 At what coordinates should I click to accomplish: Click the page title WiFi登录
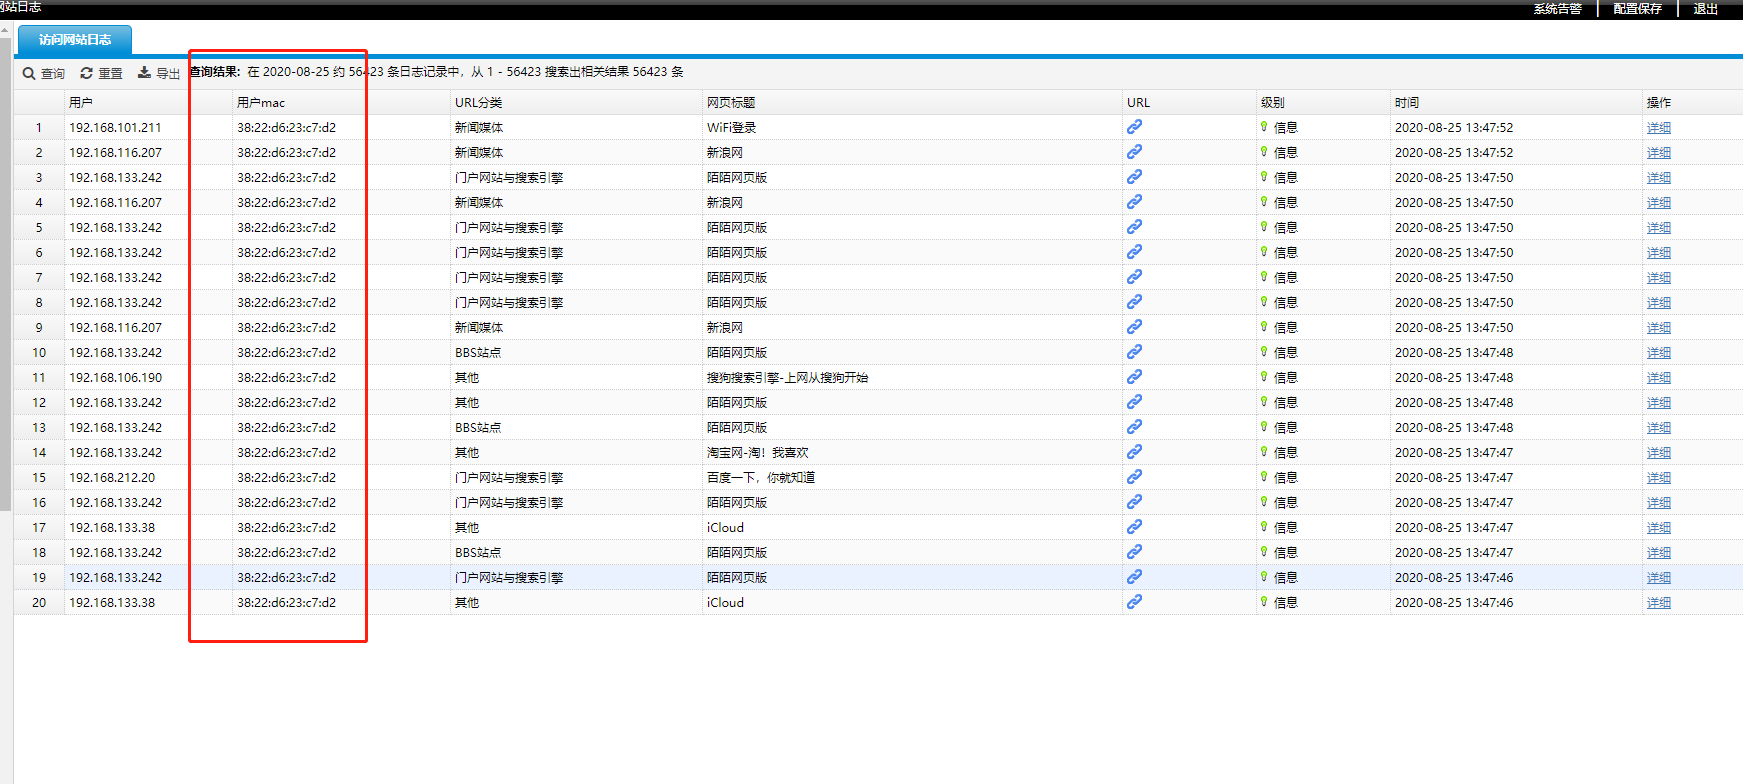click(x=731, y=128)
